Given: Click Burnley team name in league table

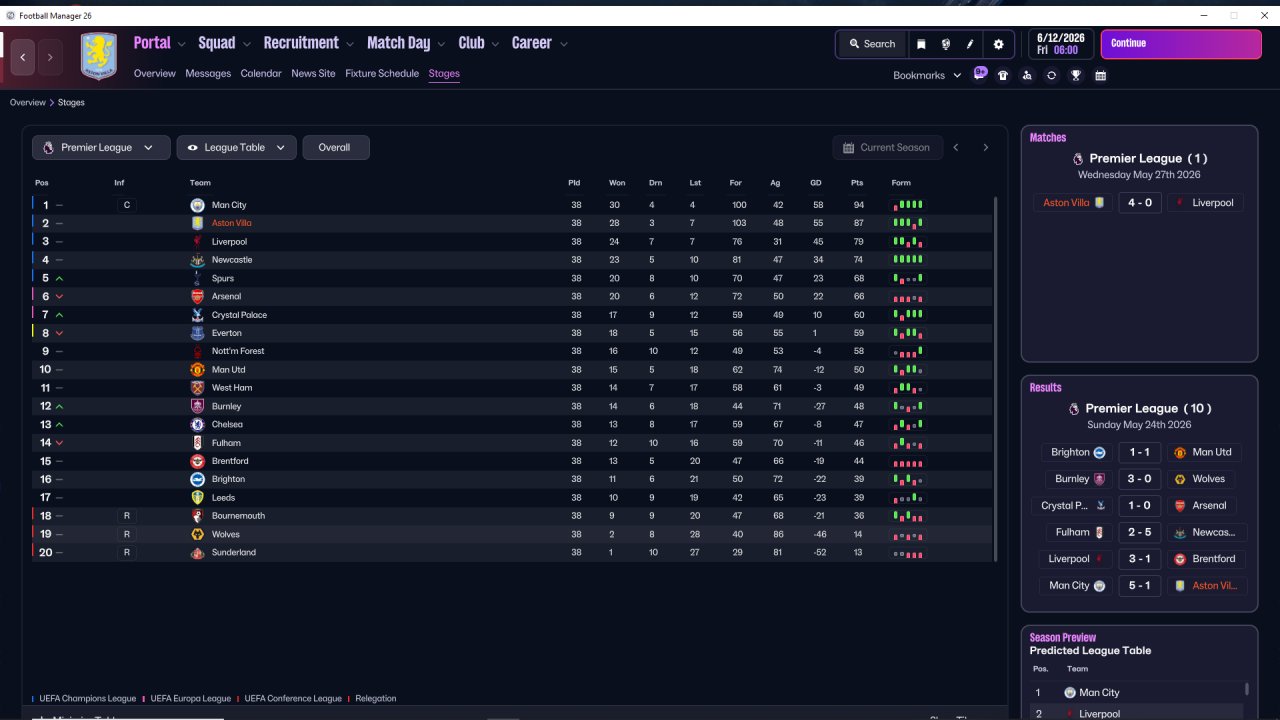Looking at the screenshot, I should pyautogui.click(x=226, y=407).
